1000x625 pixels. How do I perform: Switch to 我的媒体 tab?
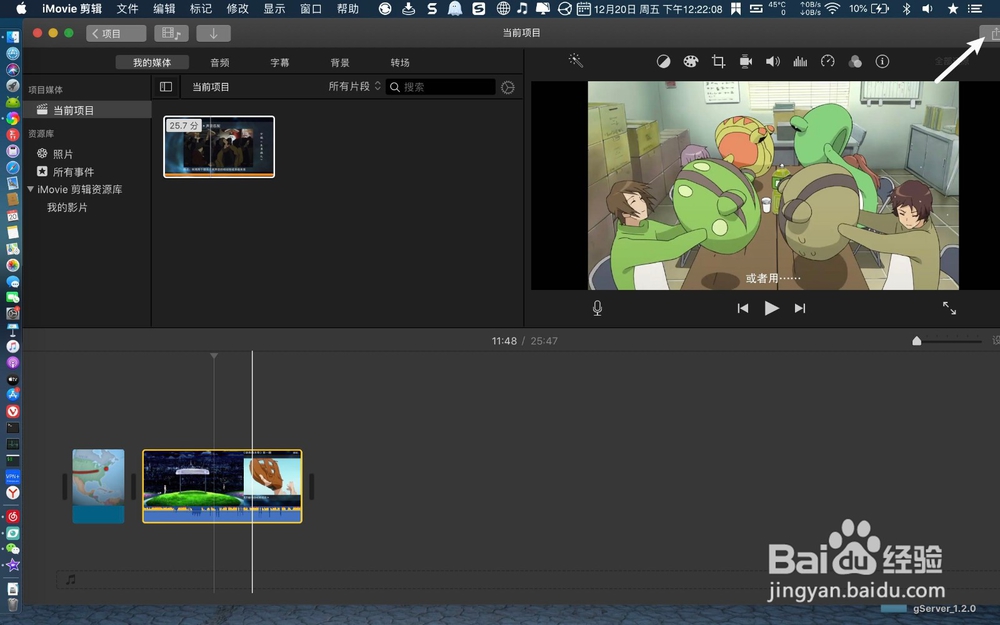152,62
